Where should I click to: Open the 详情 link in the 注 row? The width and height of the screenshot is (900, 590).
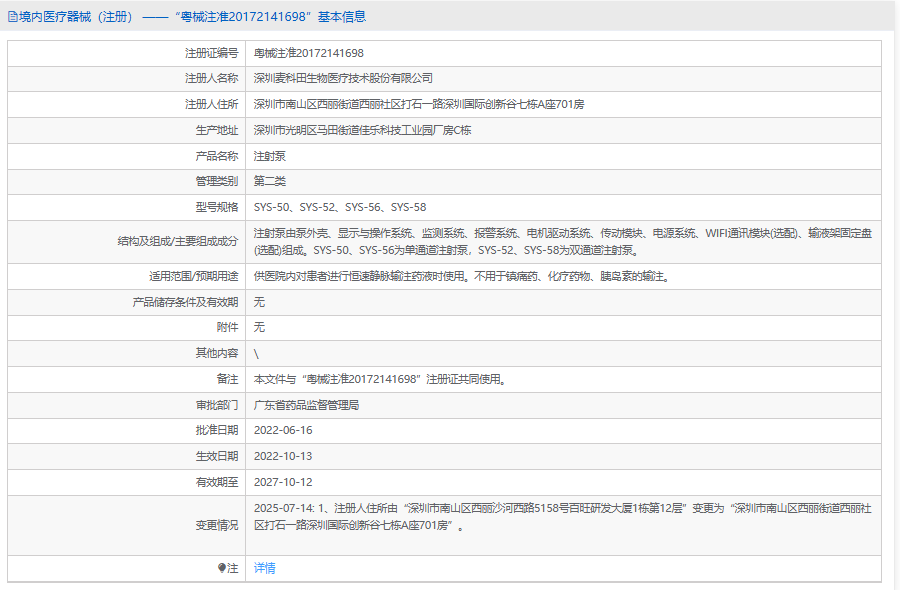265,568
